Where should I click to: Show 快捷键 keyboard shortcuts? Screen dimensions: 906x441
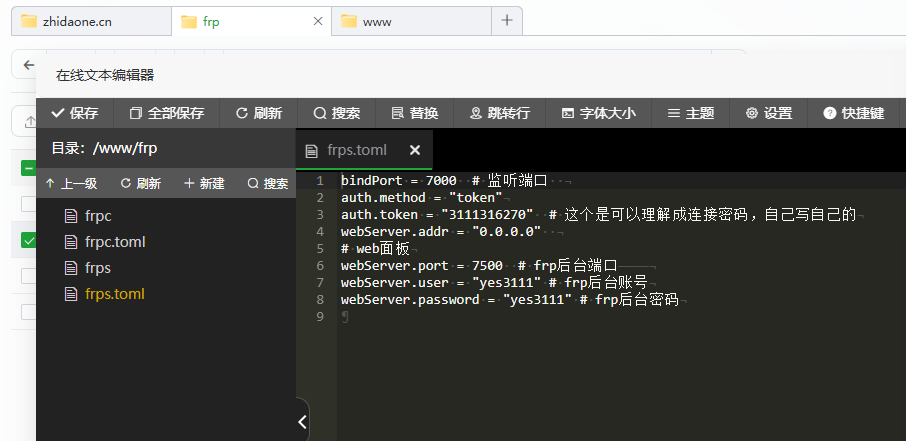click(x=853, y=113)
